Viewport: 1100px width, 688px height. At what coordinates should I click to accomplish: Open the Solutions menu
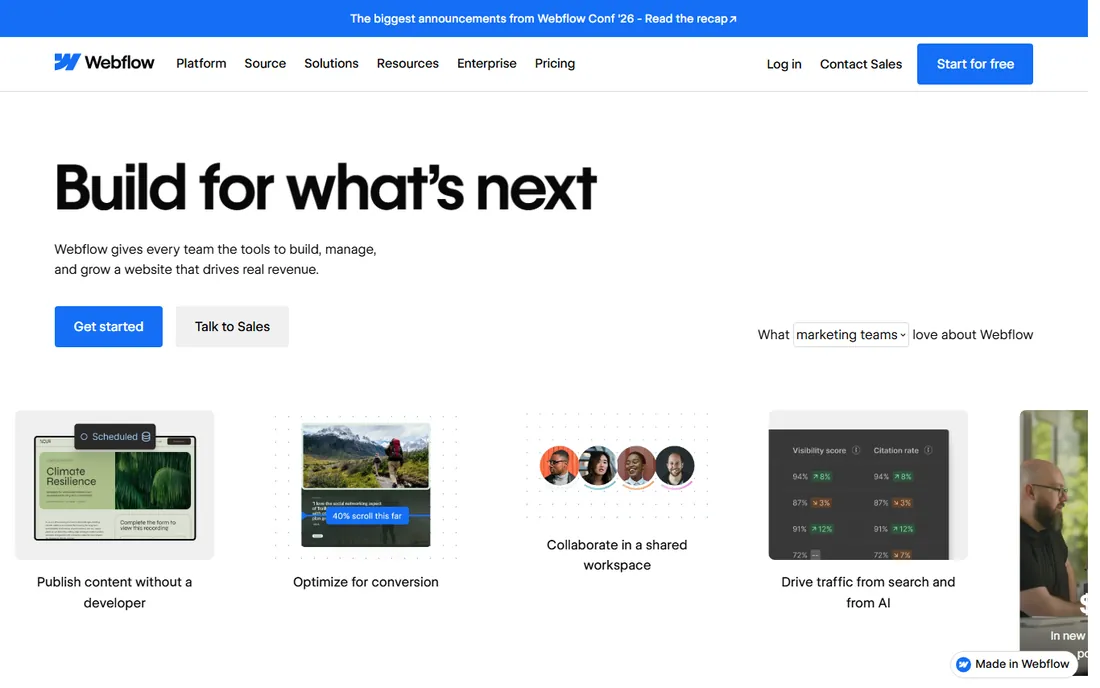click(331, 63)
